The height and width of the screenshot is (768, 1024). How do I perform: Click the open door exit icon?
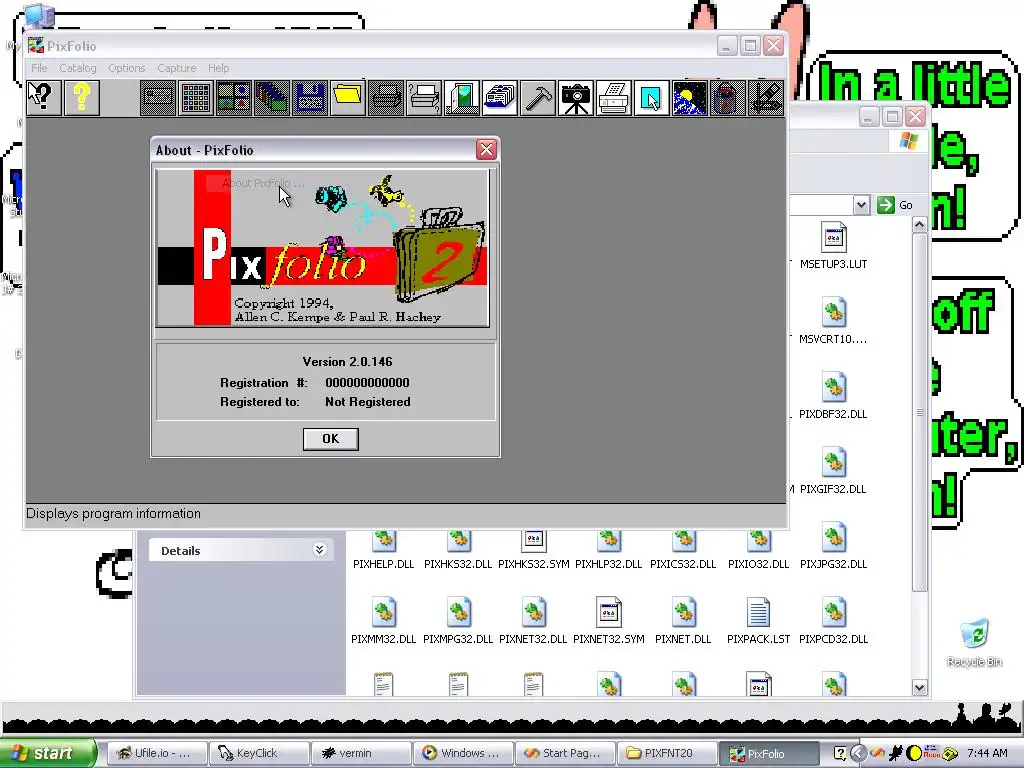click(x=462, y=98)
